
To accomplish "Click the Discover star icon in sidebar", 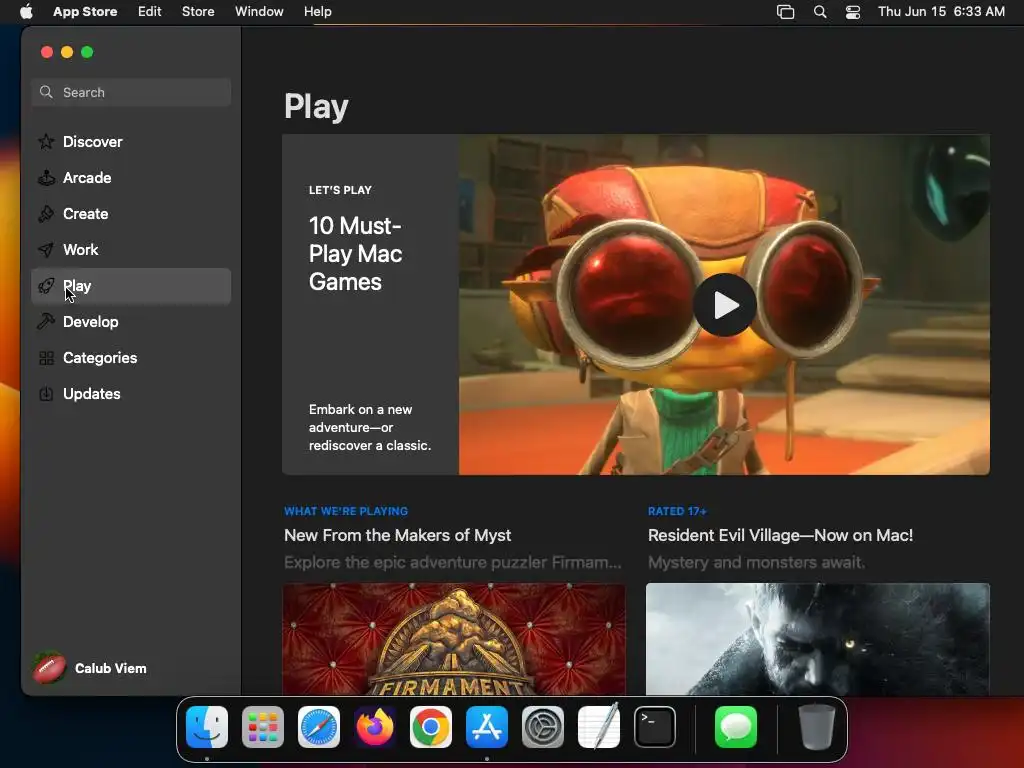I will click(x=46, y=142).
